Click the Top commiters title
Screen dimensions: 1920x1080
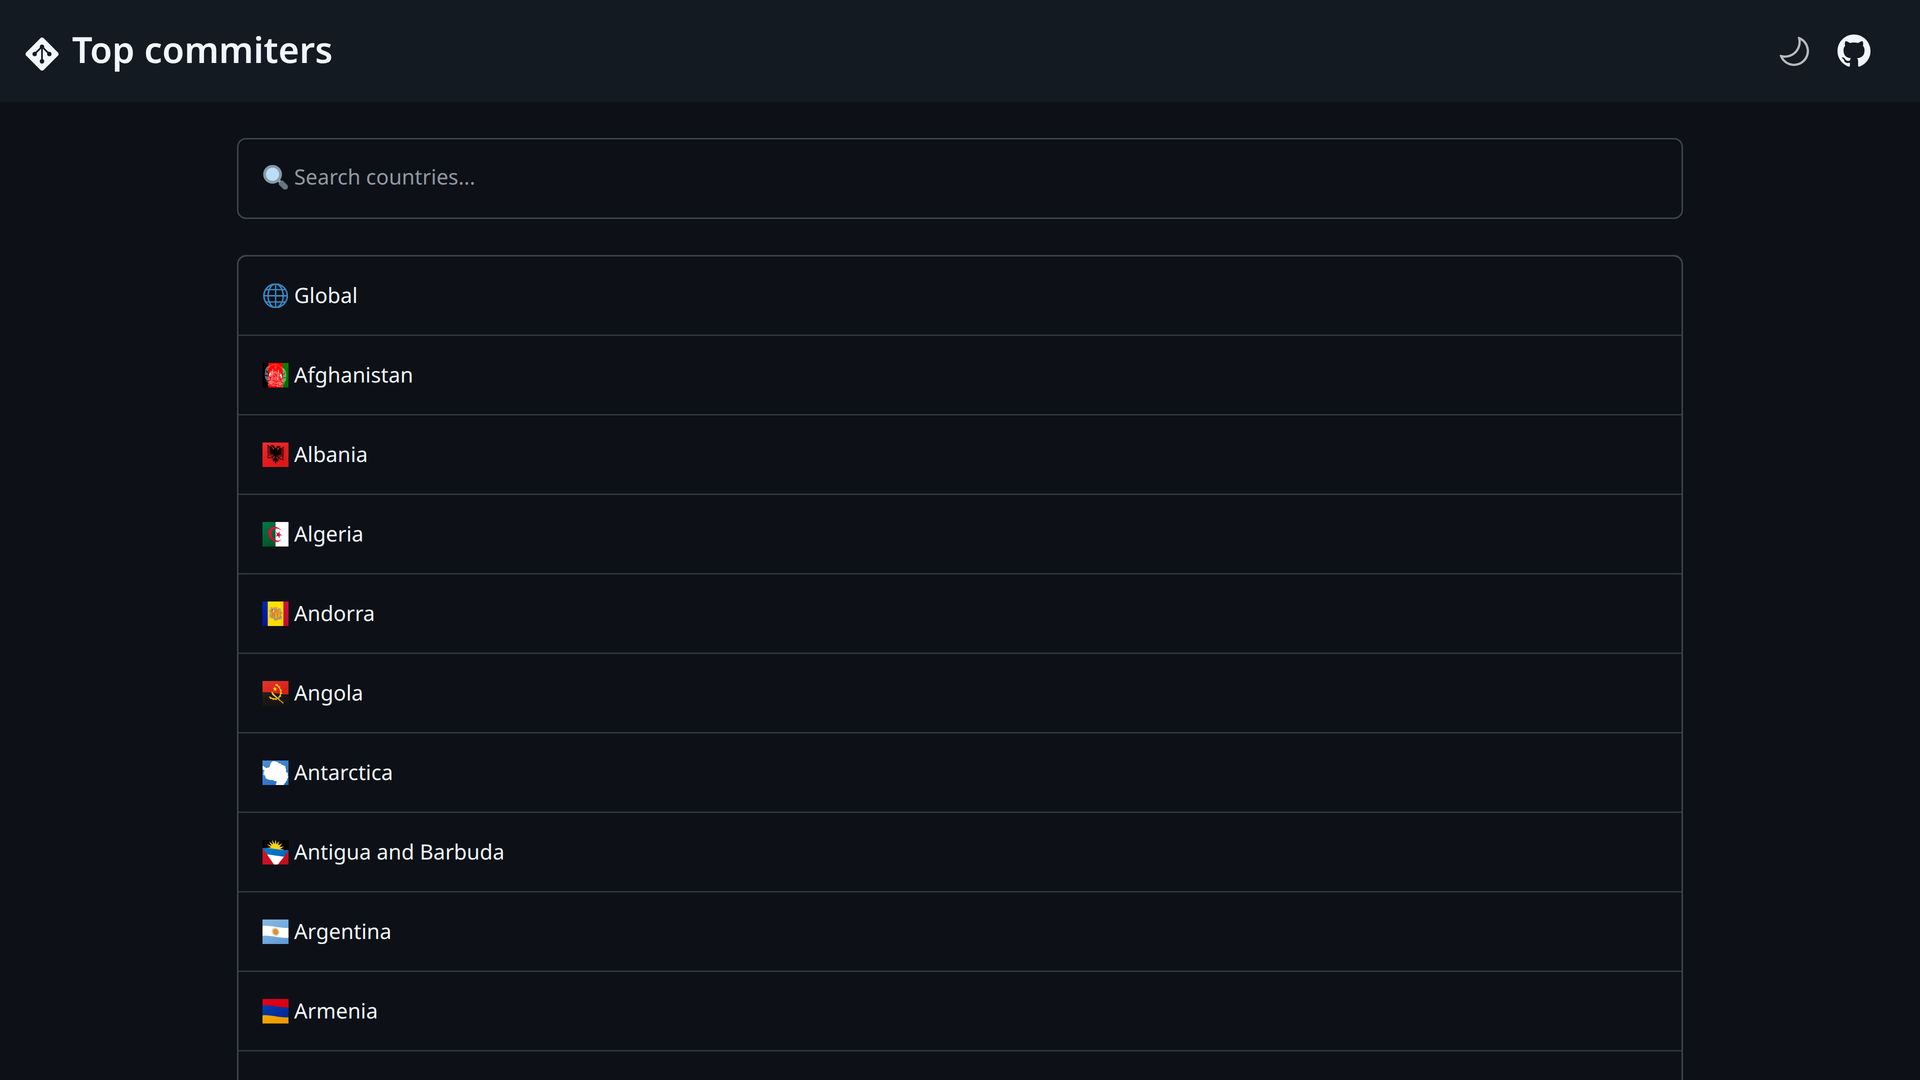point(202,51)
